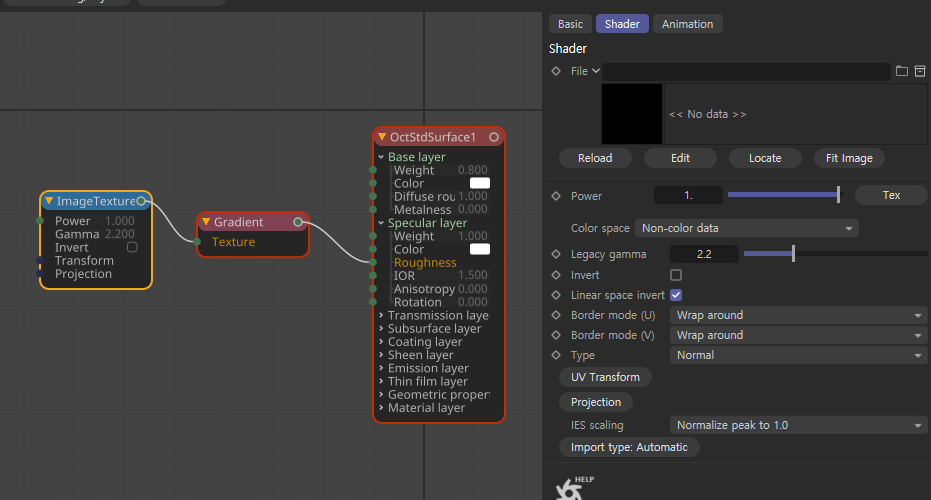The width and height of the screenshot is (931, 500).
Task: Expand the Thin film layer section
Action: (381, 381)
